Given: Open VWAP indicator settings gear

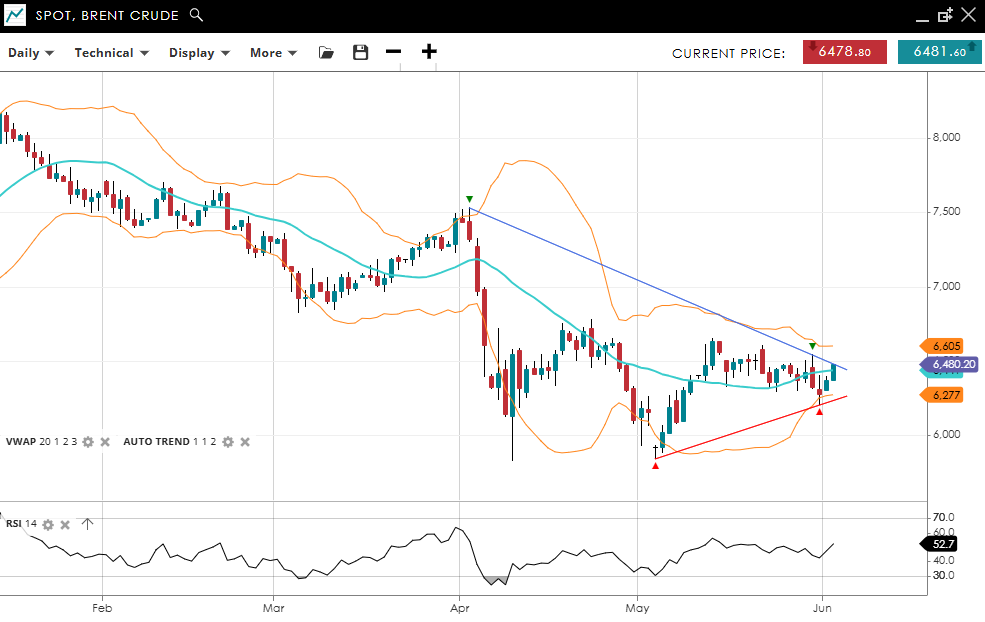Looking at the screenshot, I should coord(88,442).
